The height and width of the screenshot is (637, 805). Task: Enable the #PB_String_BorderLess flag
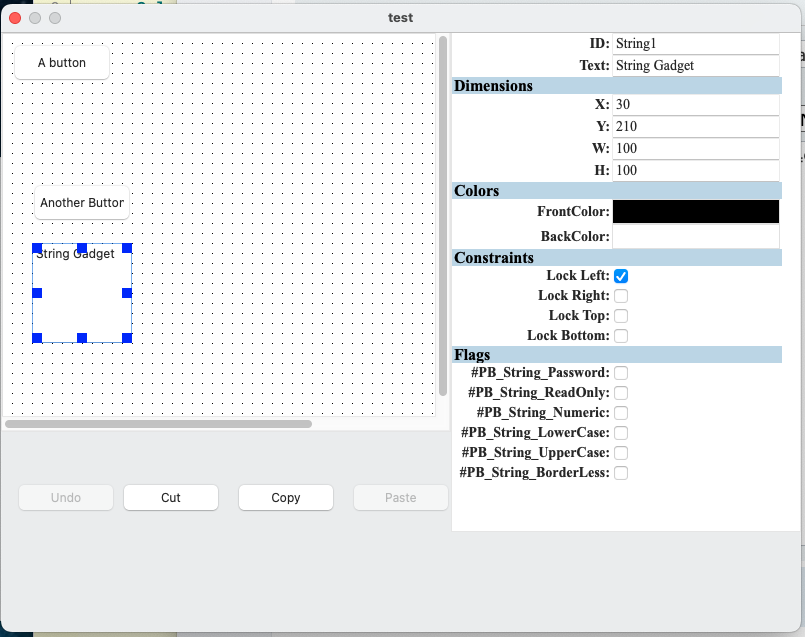click(621, 473)
